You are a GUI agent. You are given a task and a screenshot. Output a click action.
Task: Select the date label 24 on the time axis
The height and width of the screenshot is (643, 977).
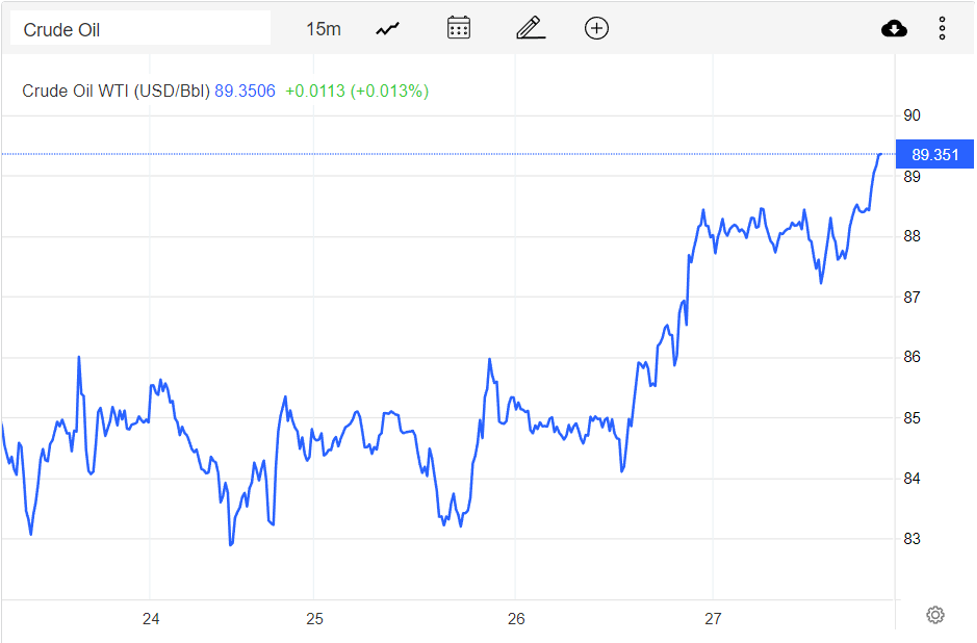[x=151, y=619]
